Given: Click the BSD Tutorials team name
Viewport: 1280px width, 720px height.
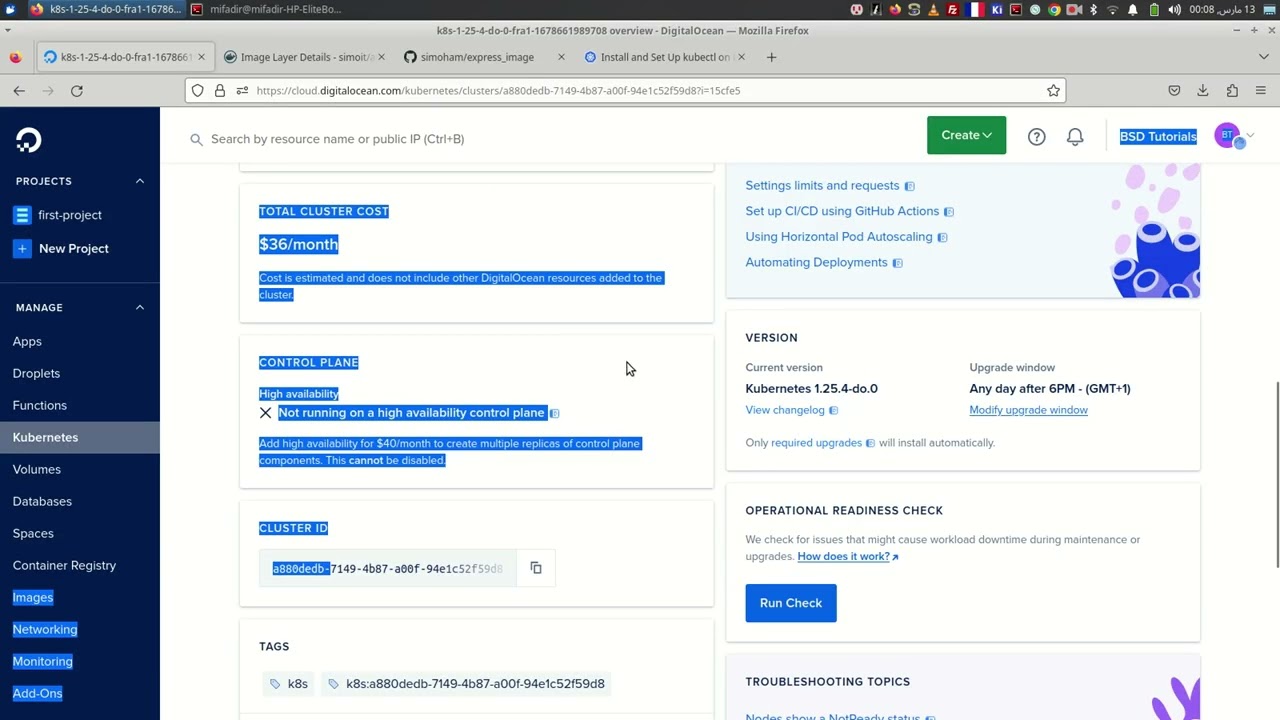Looking at the screenshot, I should point(1158,136).
